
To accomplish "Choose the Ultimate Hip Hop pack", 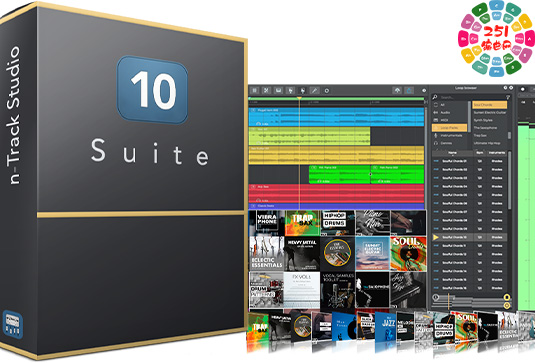I will click(490, 143).
